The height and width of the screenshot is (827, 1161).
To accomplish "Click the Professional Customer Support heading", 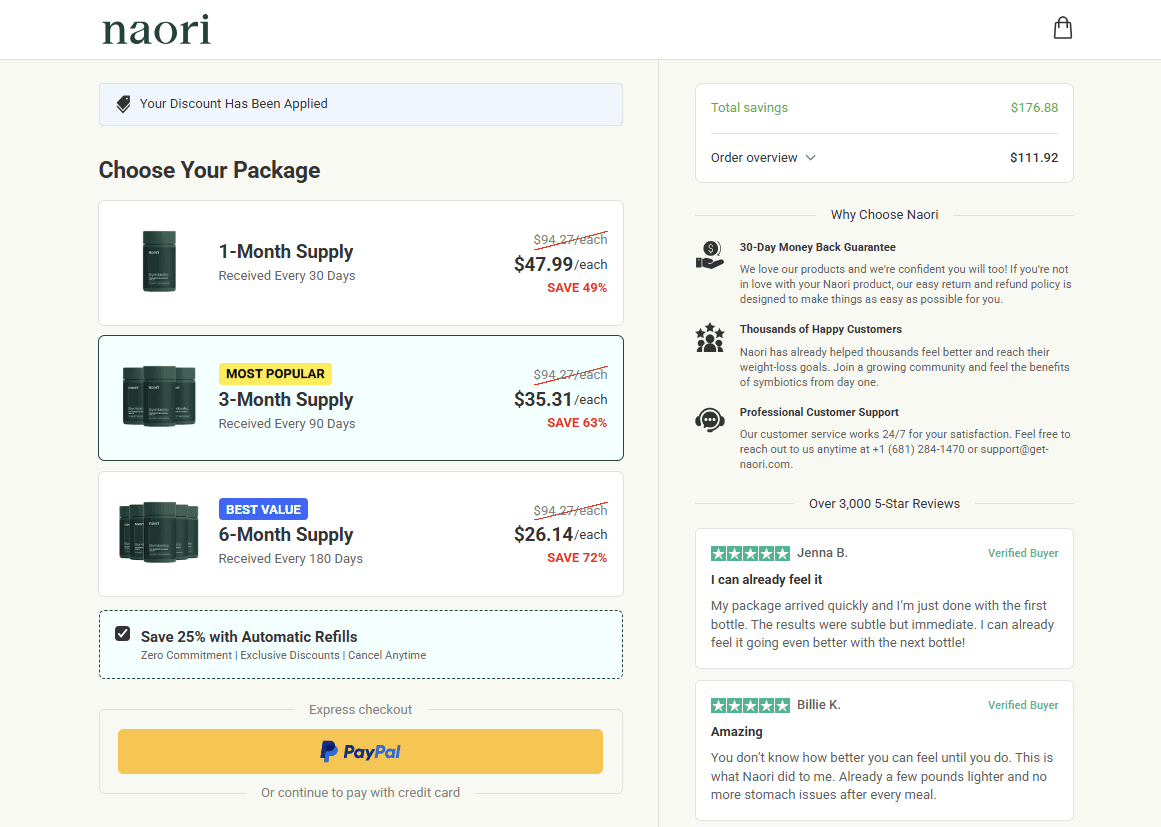I will [x=819, y=412].
